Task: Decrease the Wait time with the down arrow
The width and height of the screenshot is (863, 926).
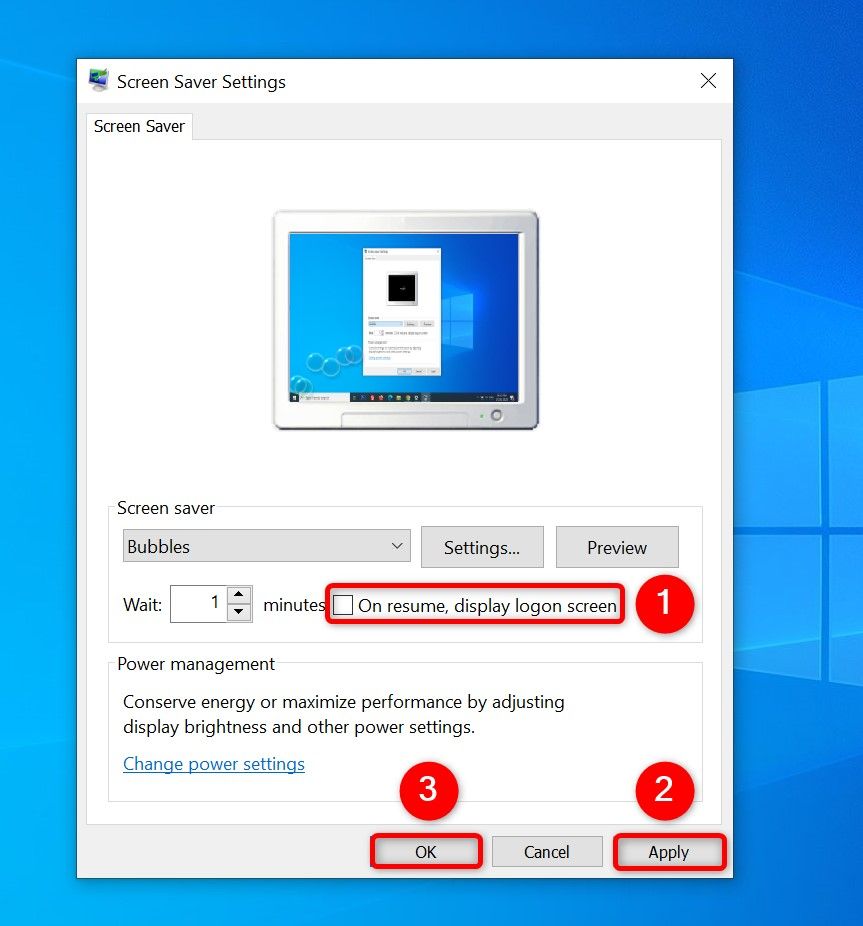Action: click(237, 611)
